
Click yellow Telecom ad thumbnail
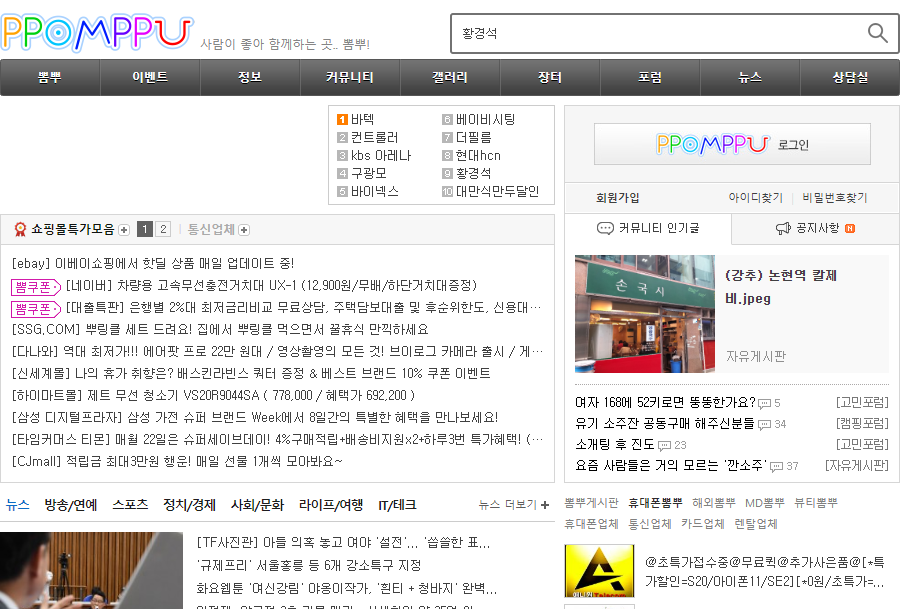click(599, 571)
